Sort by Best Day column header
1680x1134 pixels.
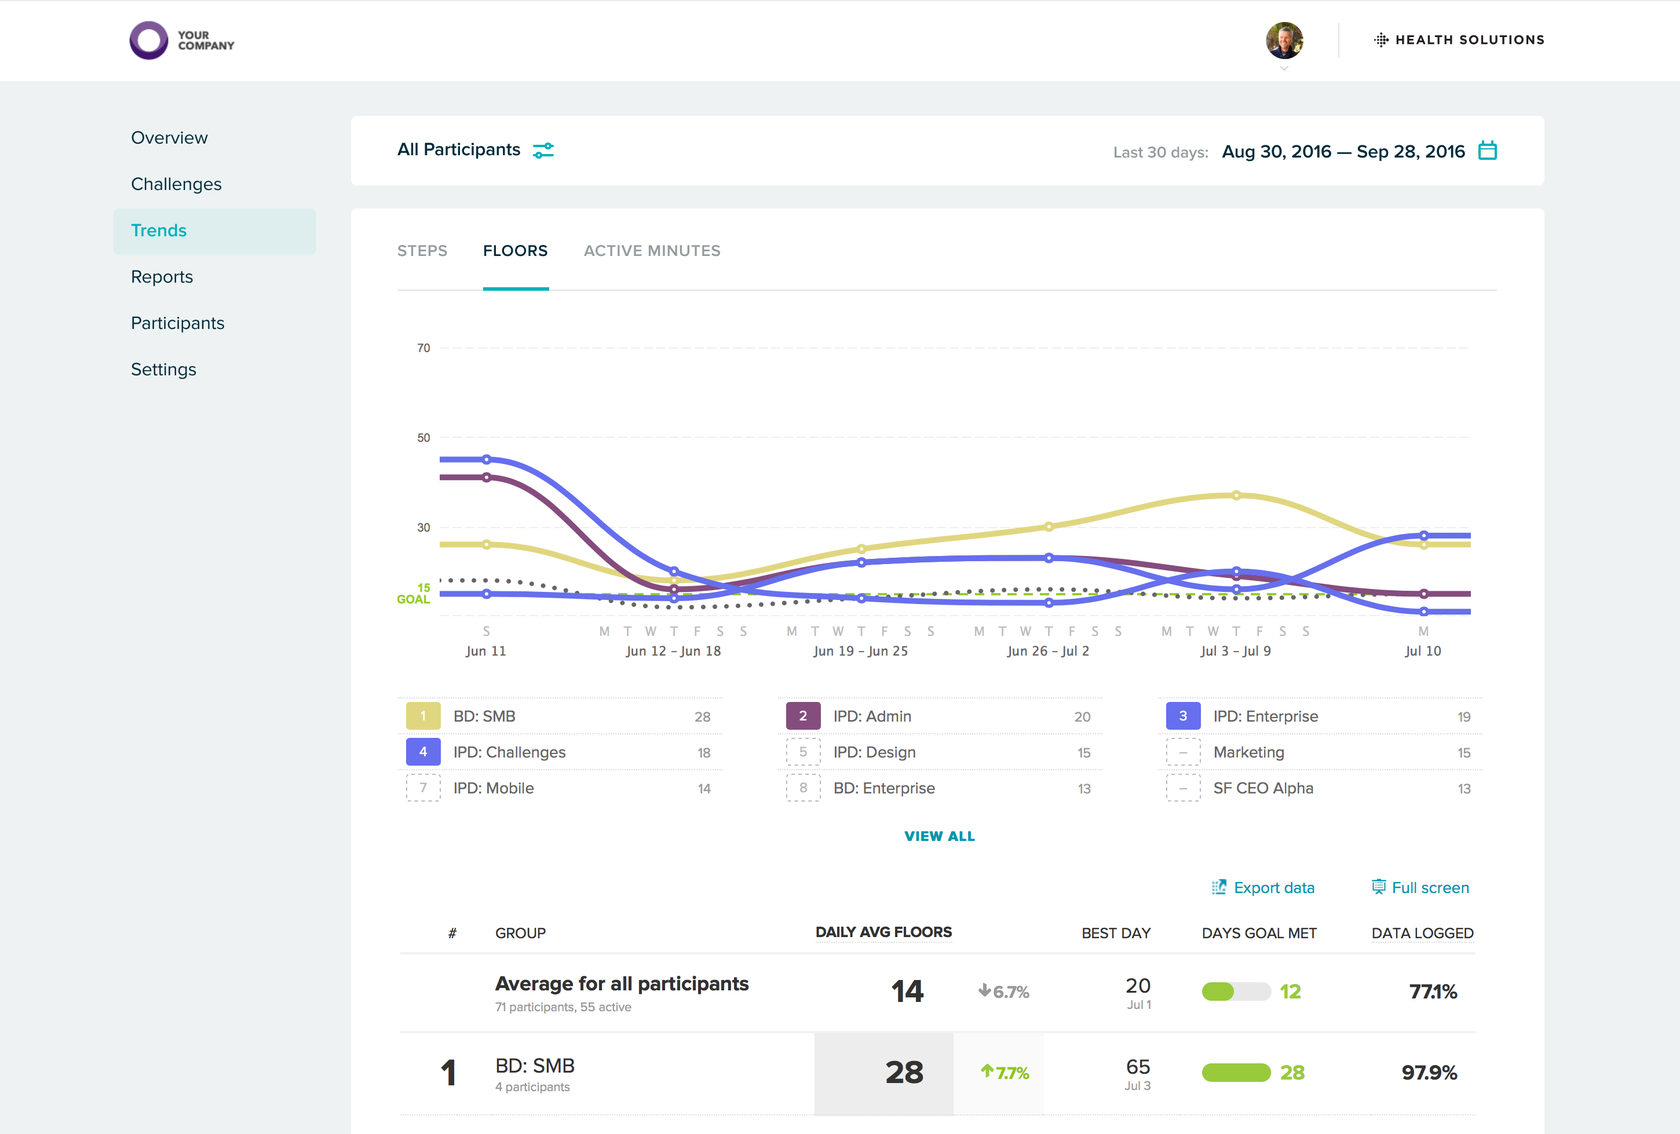point(1116,933)
